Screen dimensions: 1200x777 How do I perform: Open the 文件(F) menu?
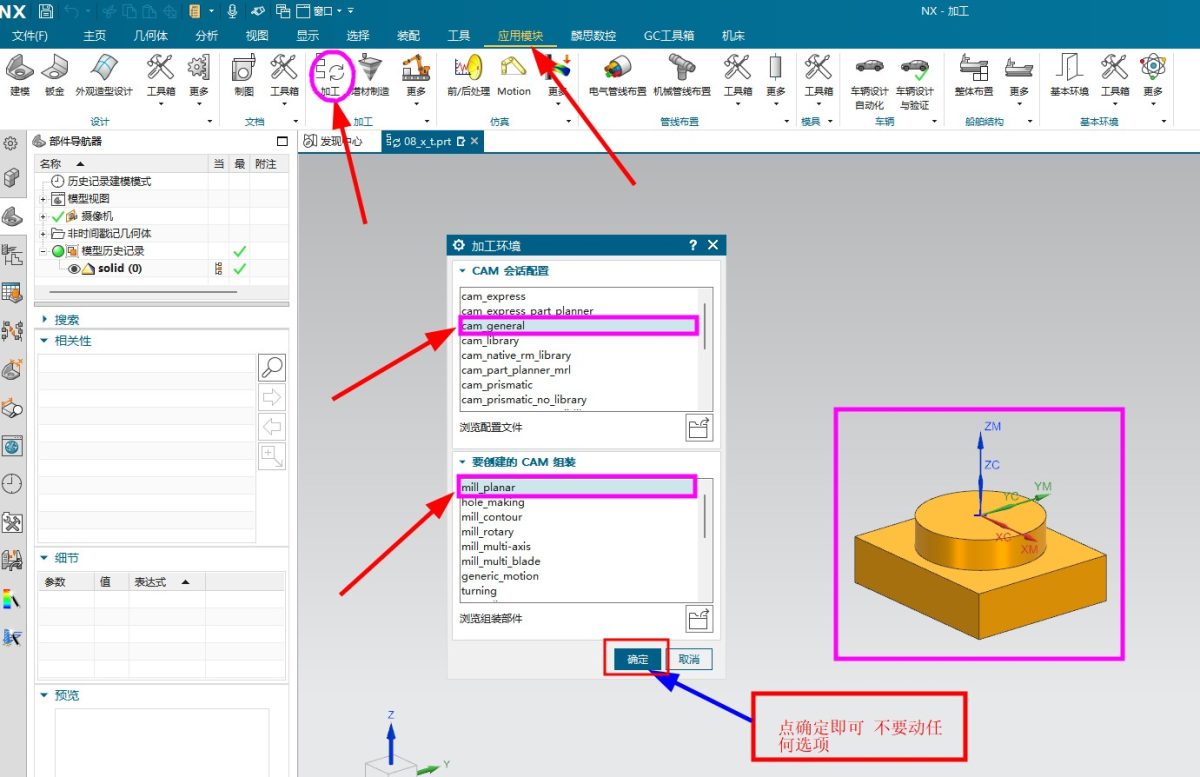click(30, 36)
